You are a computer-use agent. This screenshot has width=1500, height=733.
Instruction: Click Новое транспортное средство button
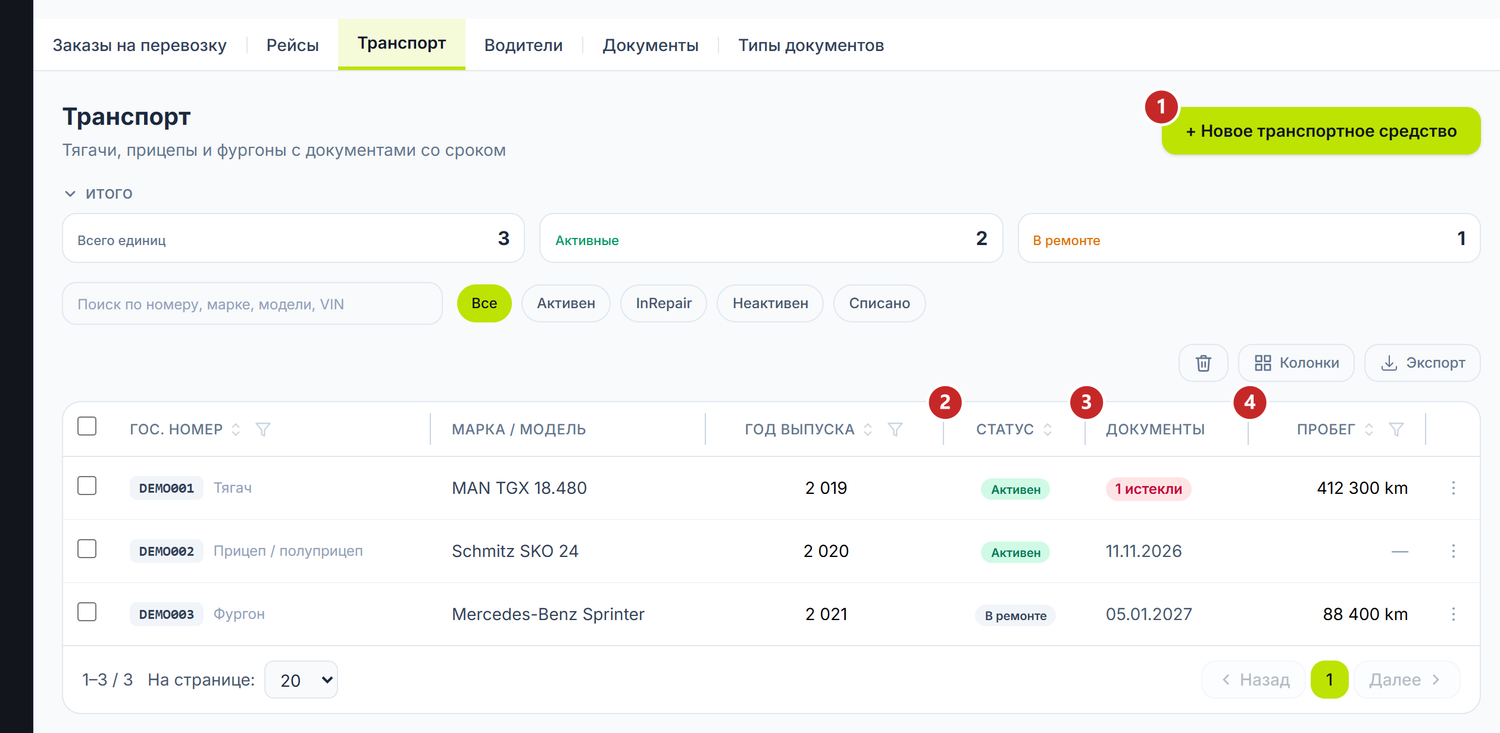click(1321, 131)
